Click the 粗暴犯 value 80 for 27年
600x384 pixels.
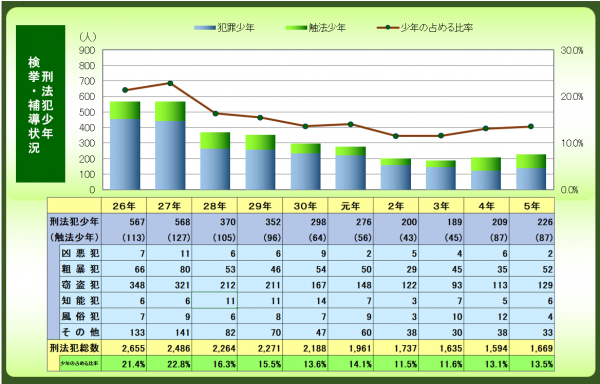(169, 269)
